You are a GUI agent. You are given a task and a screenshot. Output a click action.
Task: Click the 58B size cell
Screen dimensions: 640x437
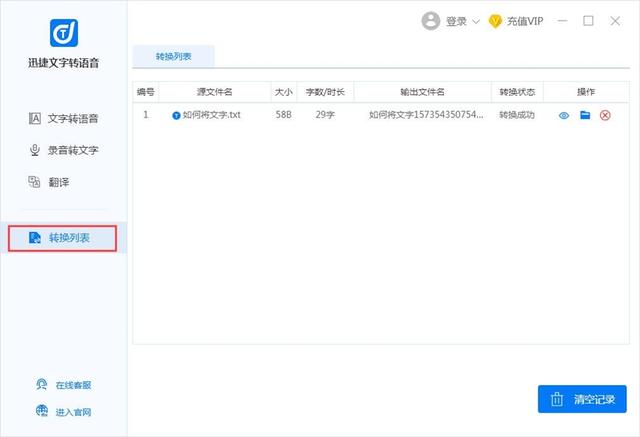pyautogui.click(x=283, y=115)
